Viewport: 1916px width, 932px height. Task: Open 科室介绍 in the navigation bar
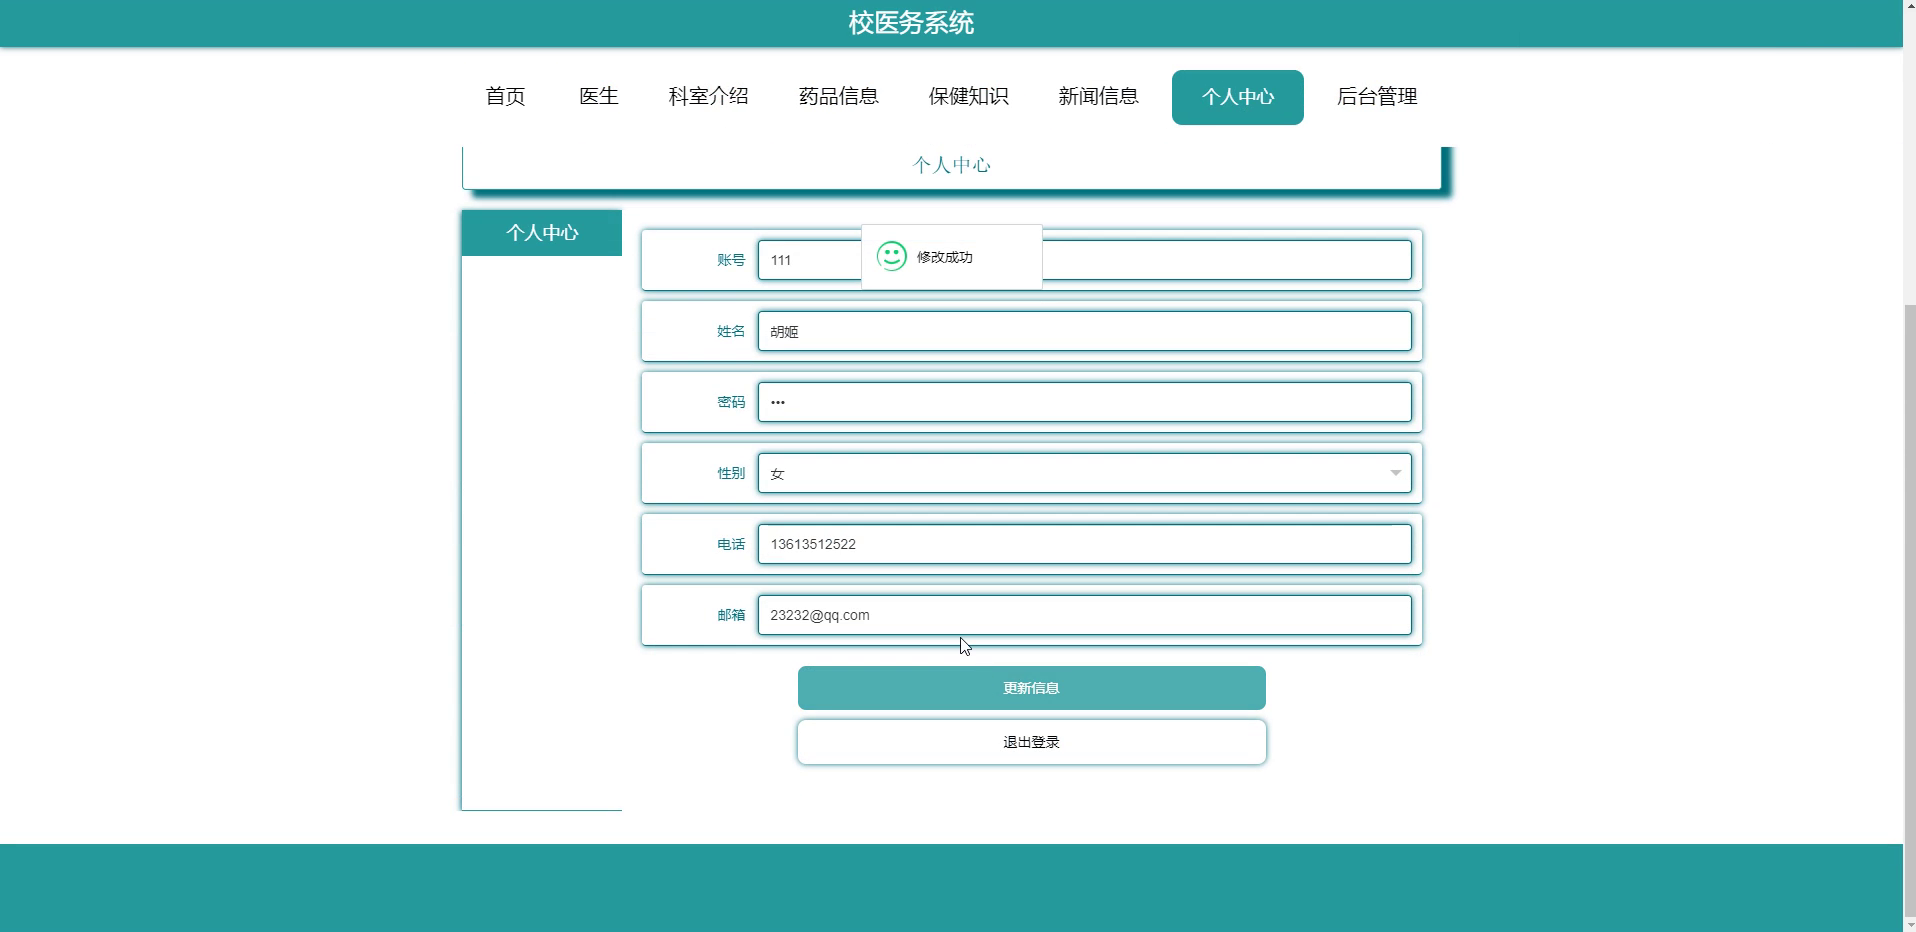(x=708, y=97)
